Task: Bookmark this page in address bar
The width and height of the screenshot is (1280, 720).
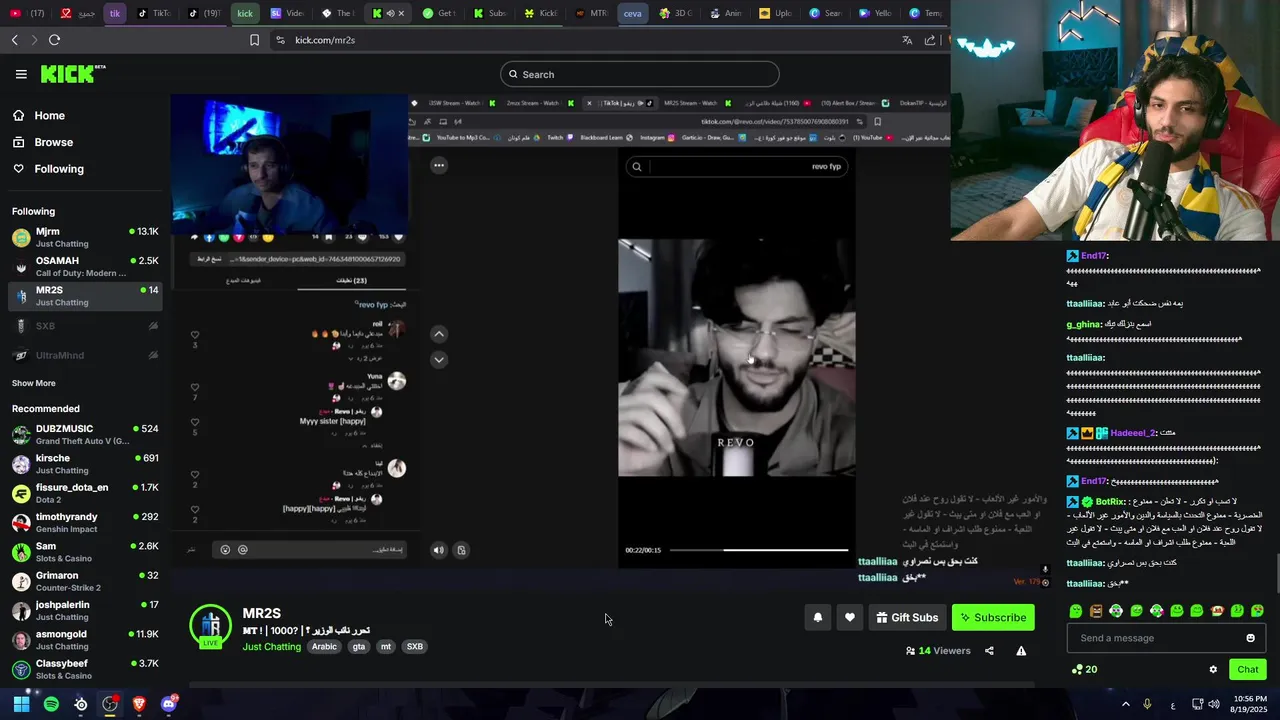Action: point(254,40)
